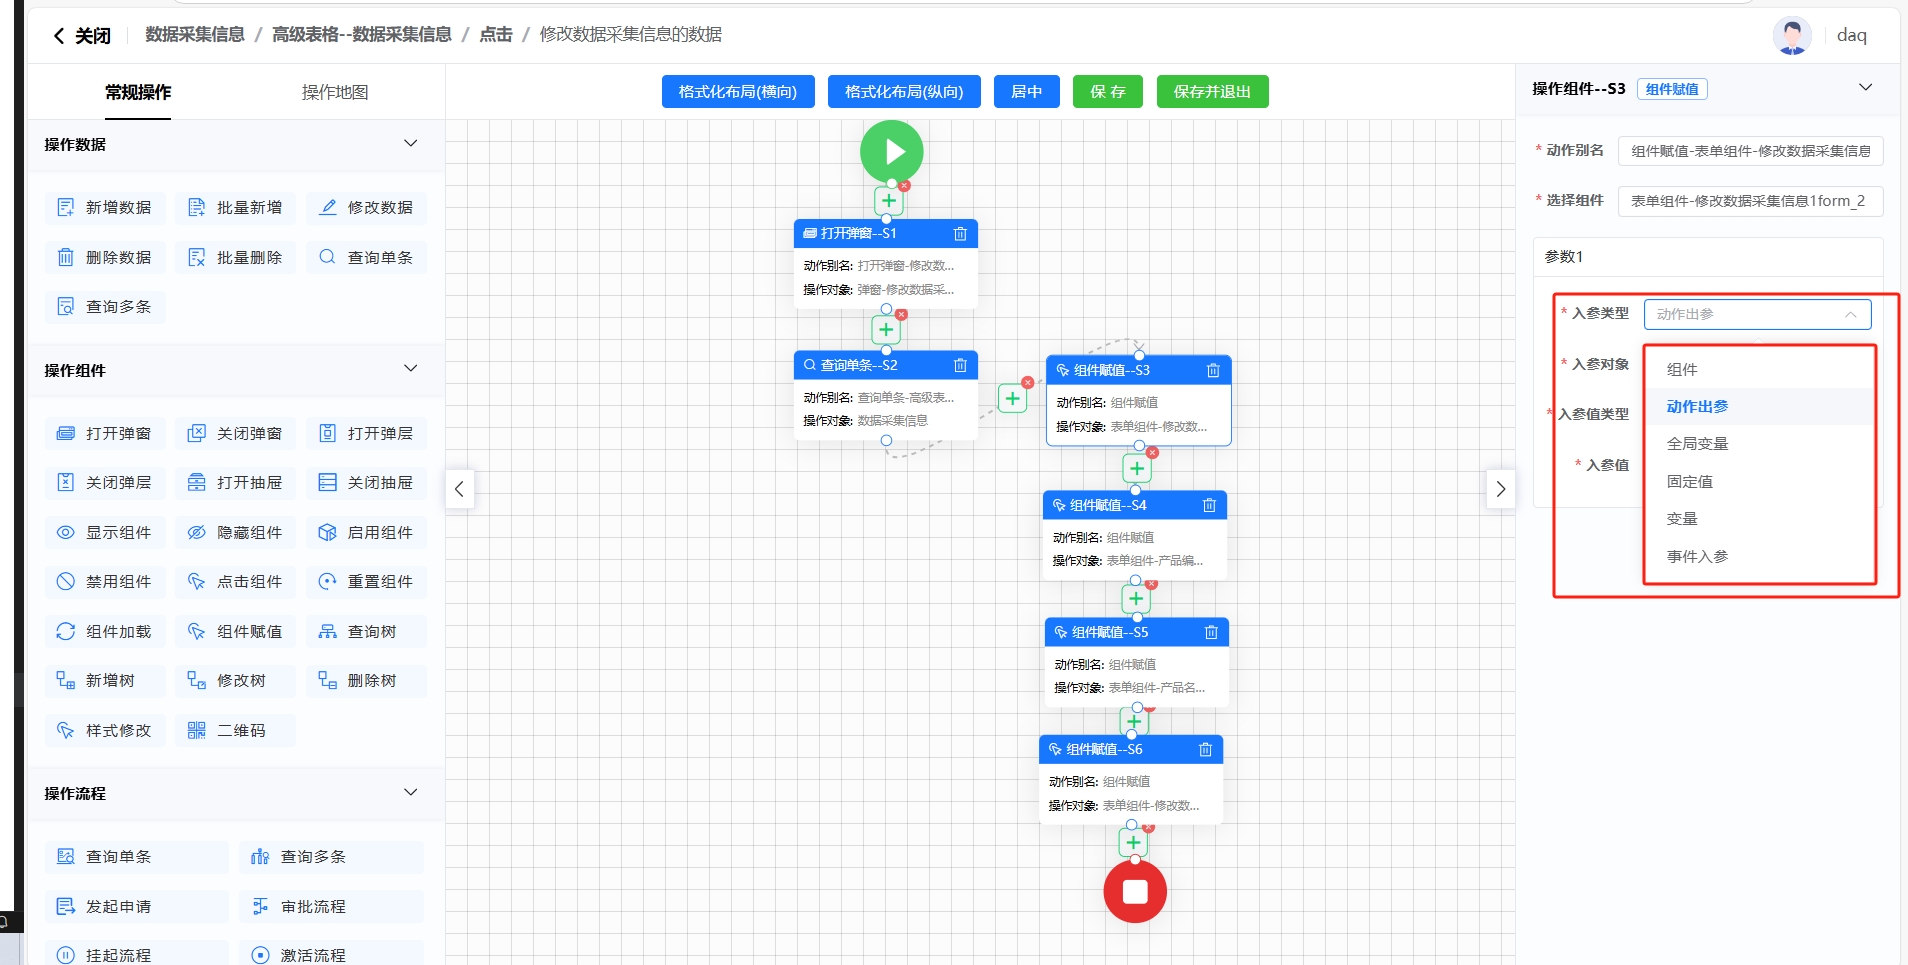This screenshot has width=1908, height=965.
Task: Click trash icon on 查询单条--S2 node
Action: (x=960, y=366)
